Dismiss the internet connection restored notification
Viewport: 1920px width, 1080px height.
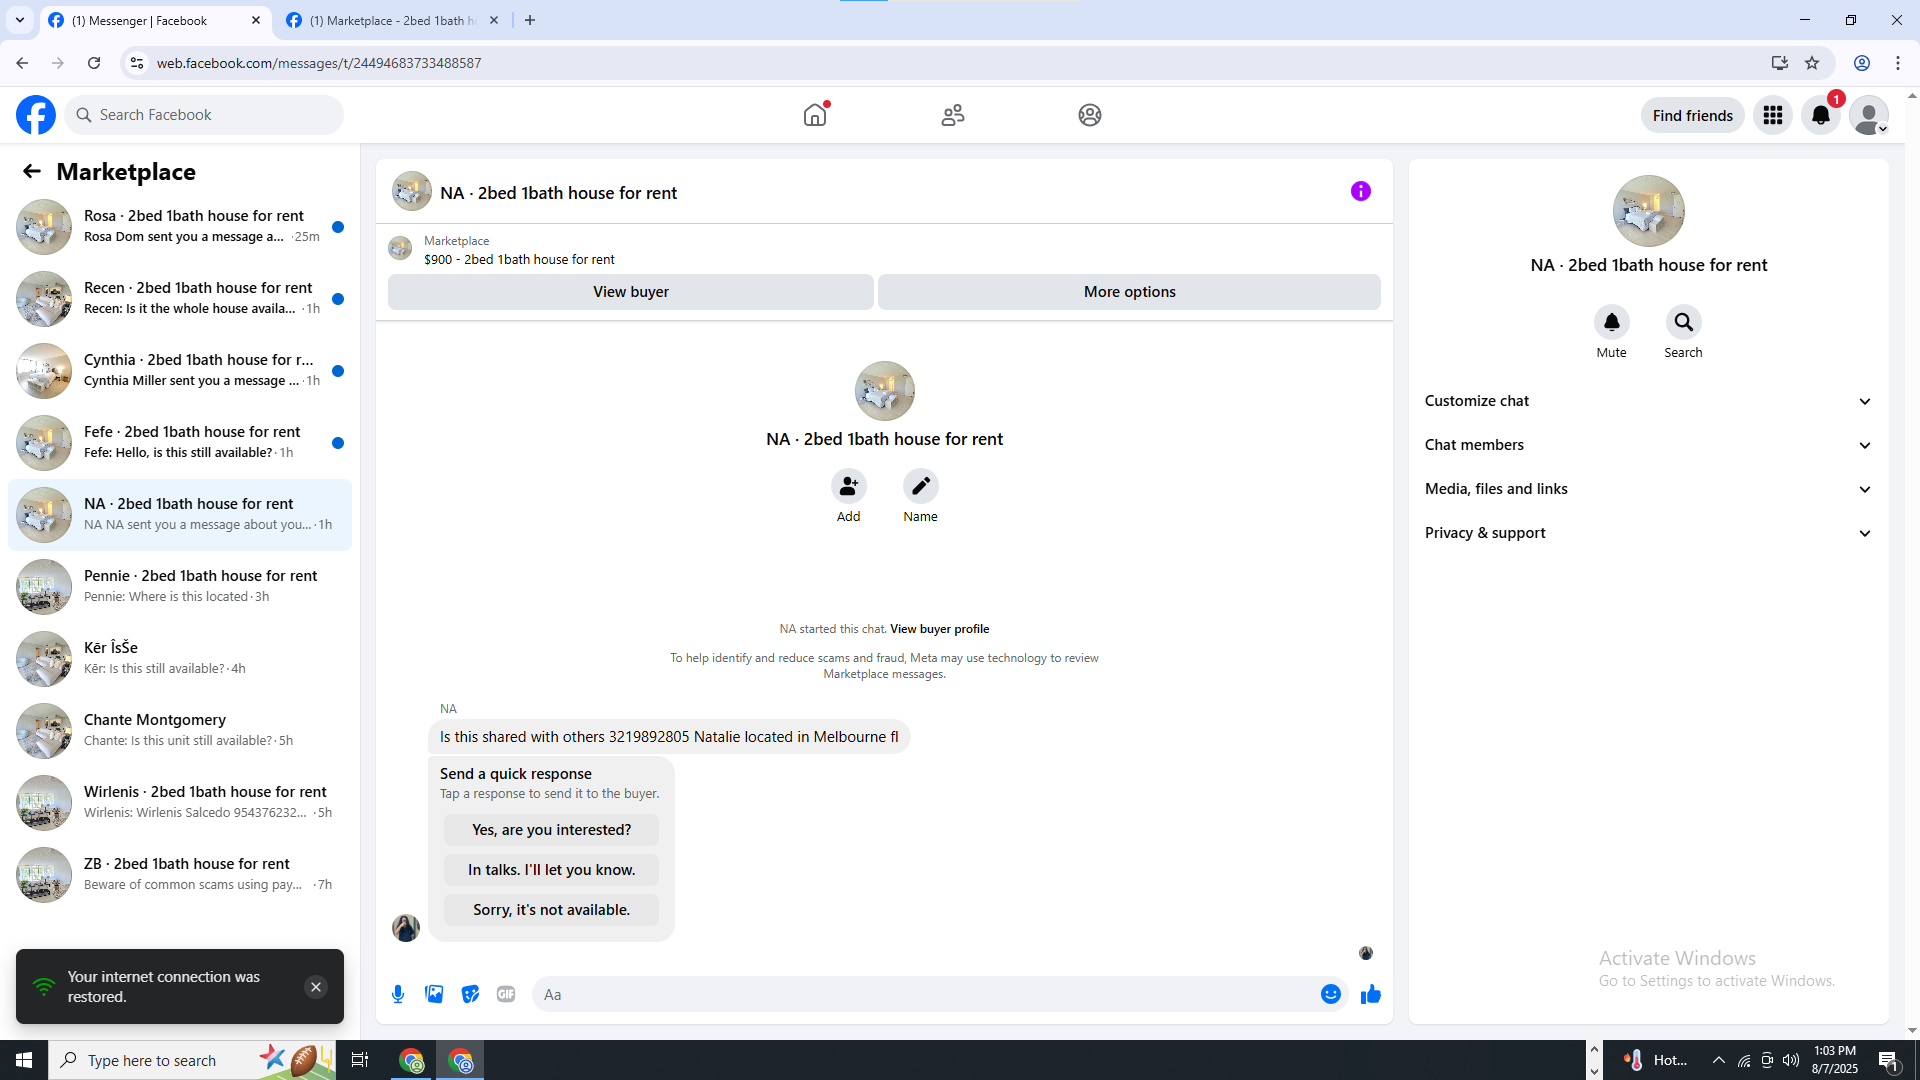click(x=315, y=987)
